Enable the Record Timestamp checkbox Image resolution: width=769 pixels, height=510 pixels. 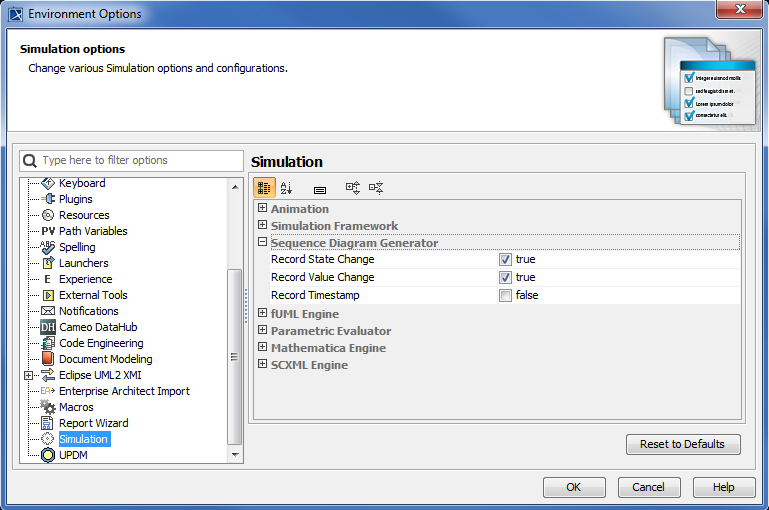point(505,295)
